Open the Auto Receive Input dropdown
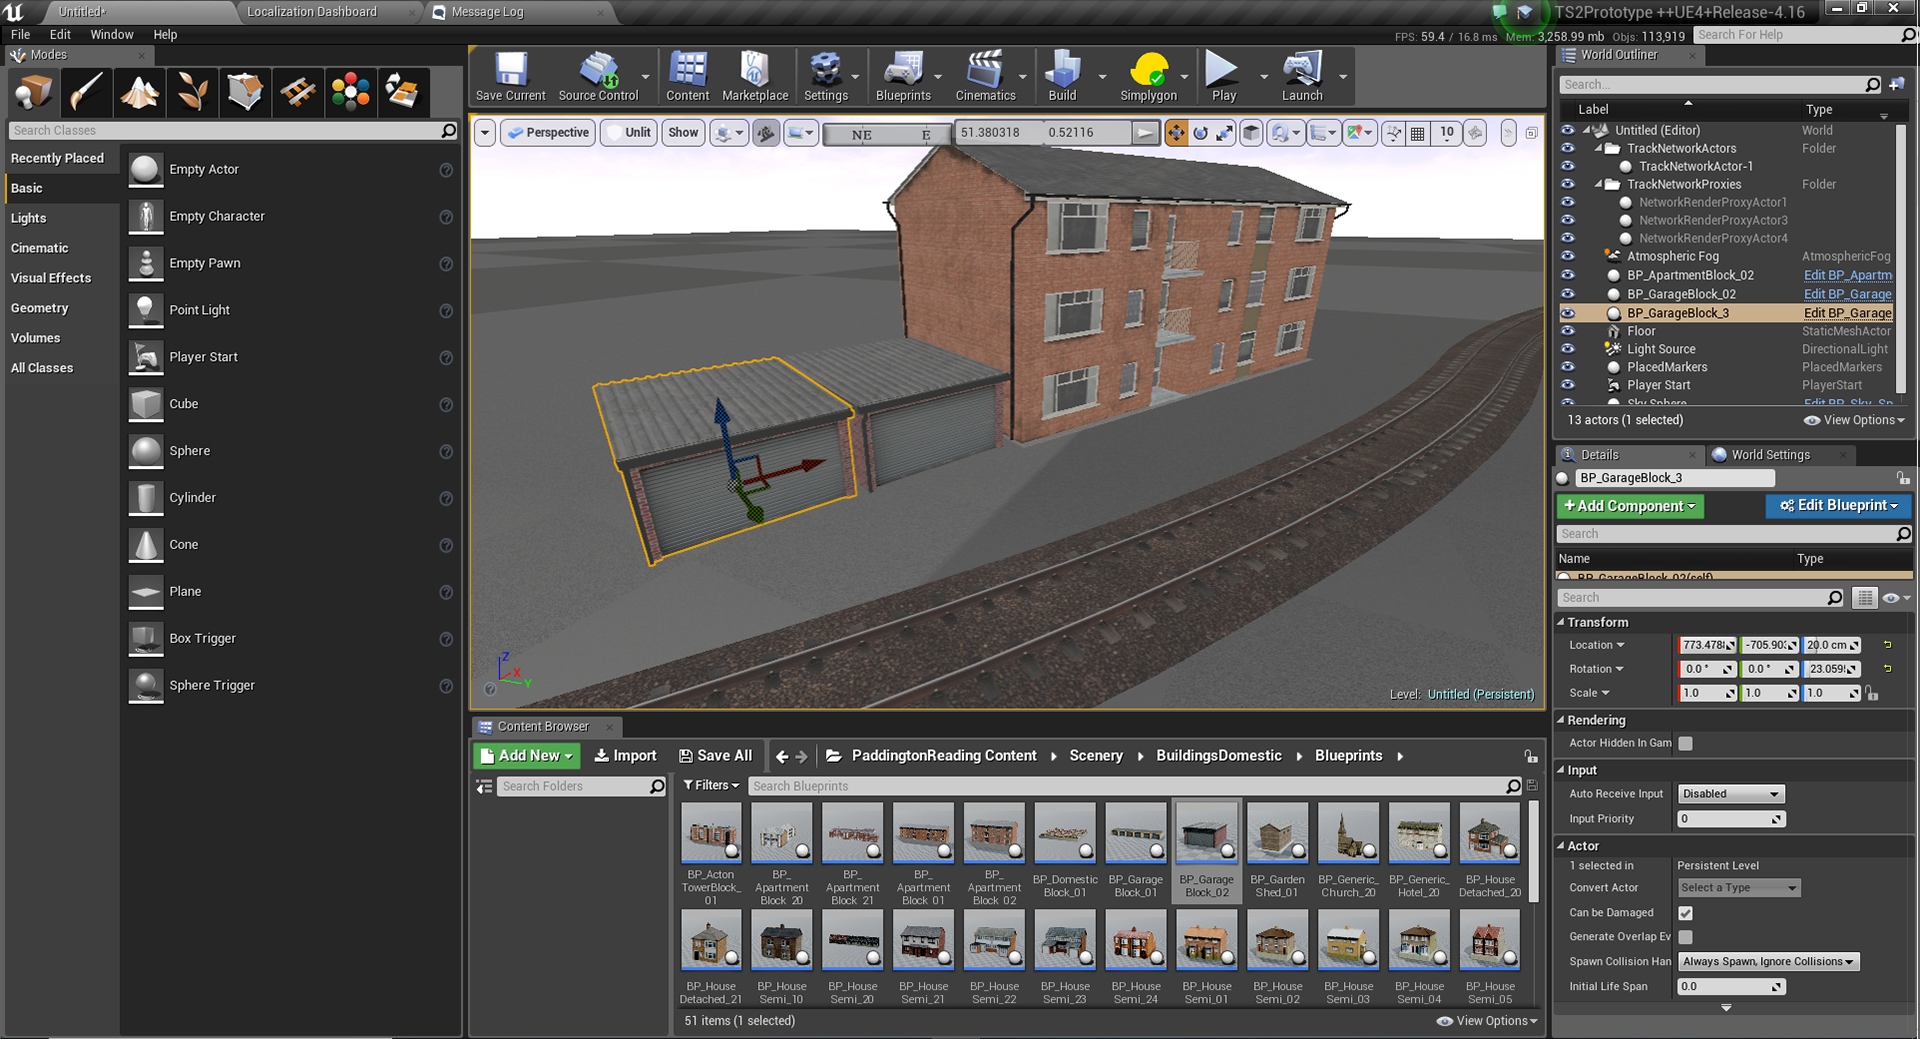 point(1730,794)
